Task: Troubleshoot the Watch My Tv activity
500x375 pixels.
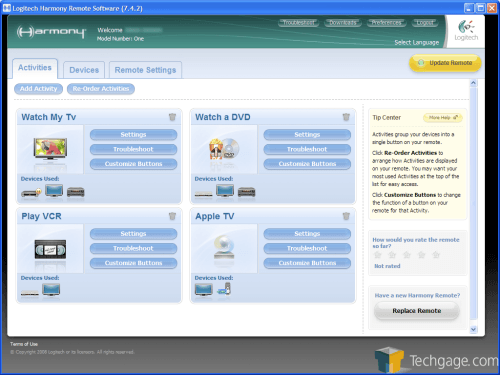Action: click(x=133, y=149)
